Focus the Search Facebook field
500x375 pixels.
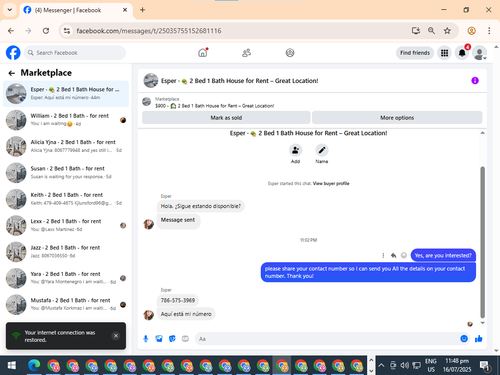point(75,53)
